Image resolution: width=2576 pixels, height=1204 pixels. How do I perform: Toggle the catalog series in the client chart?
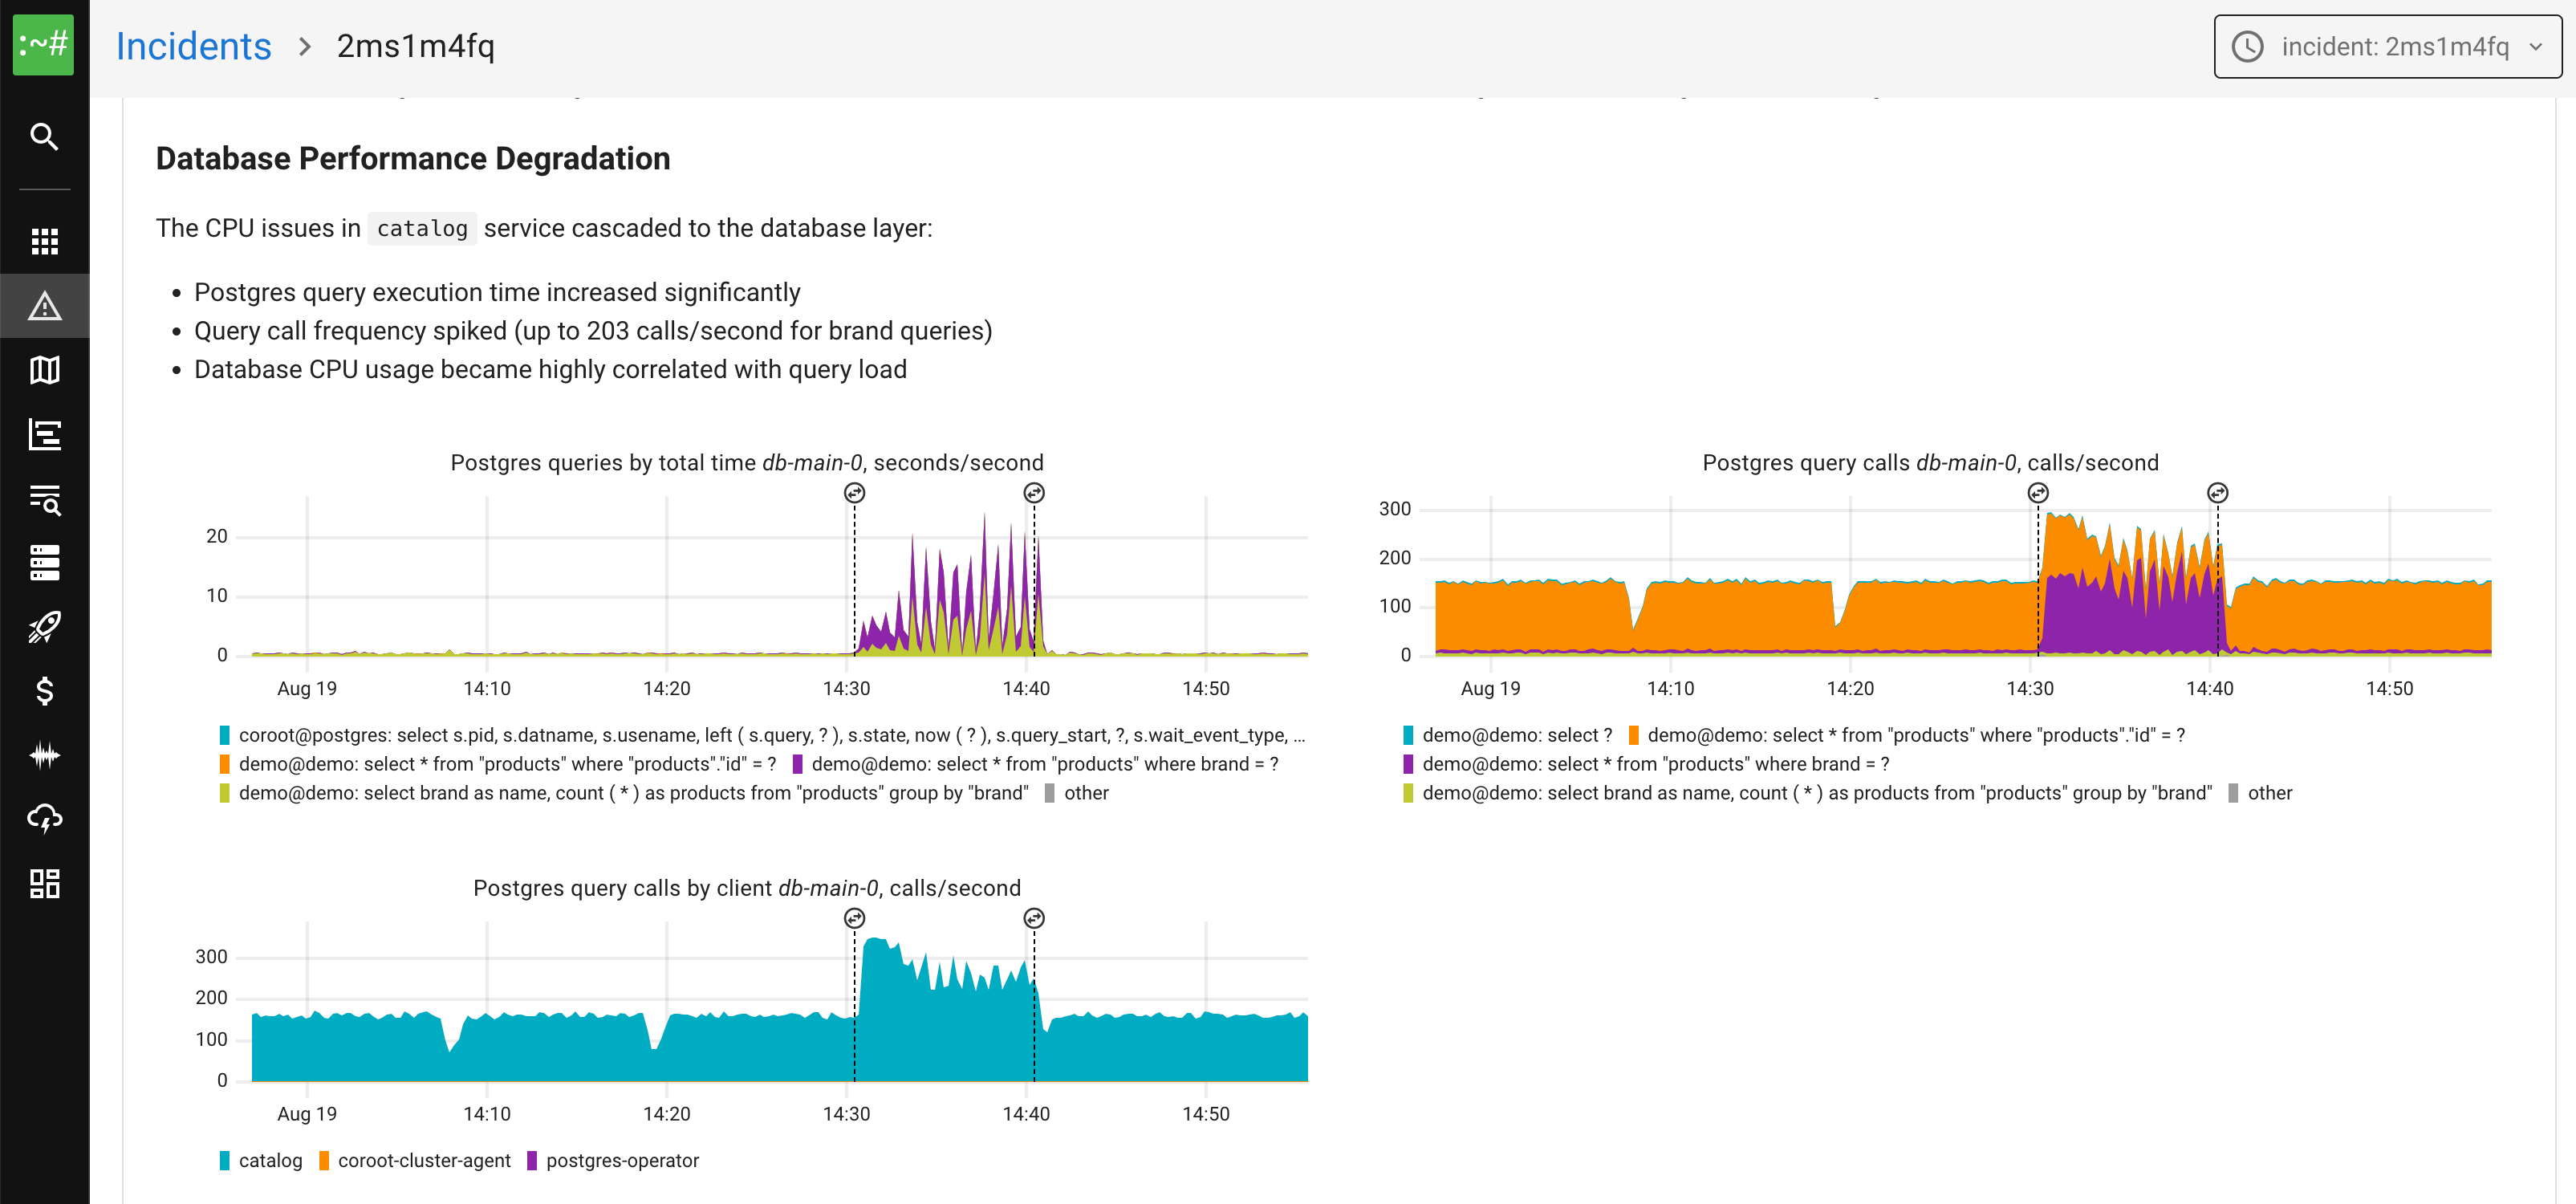tap(259, 1160)
